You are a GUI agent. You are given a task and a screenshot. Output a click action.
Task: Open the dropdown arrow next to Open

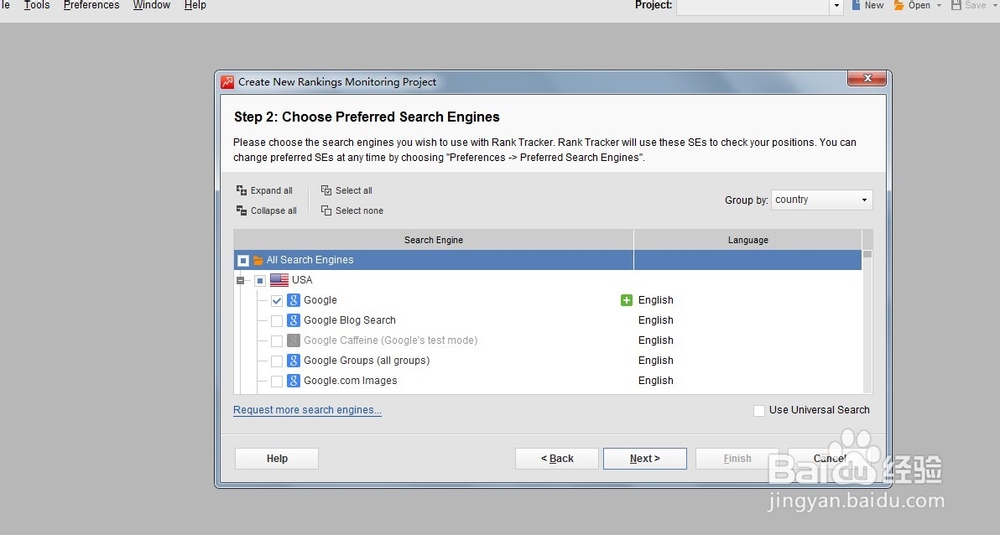point(939,6)
